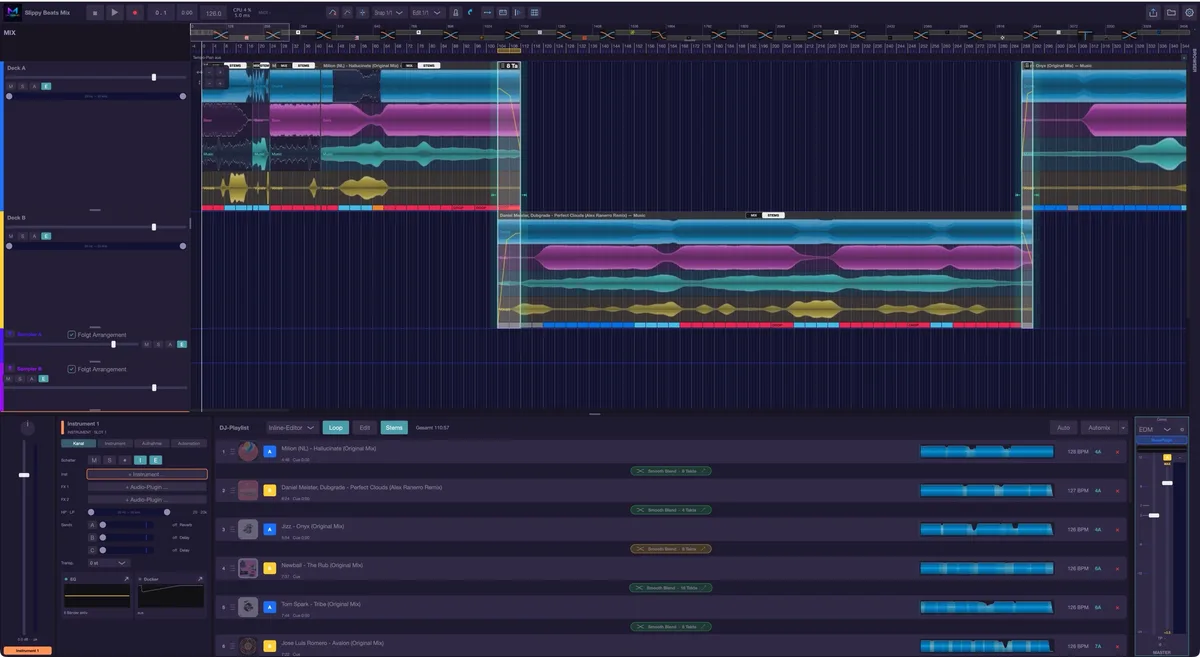Remove the Jizz - Onyx track with X
This screenshot has height=657, width=1200.
[1117, 530]
